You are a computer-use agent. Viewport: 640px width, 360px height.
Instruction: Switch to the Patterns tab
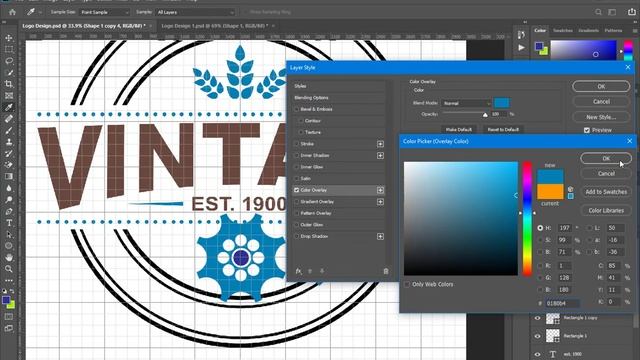[x=613, y=31]
